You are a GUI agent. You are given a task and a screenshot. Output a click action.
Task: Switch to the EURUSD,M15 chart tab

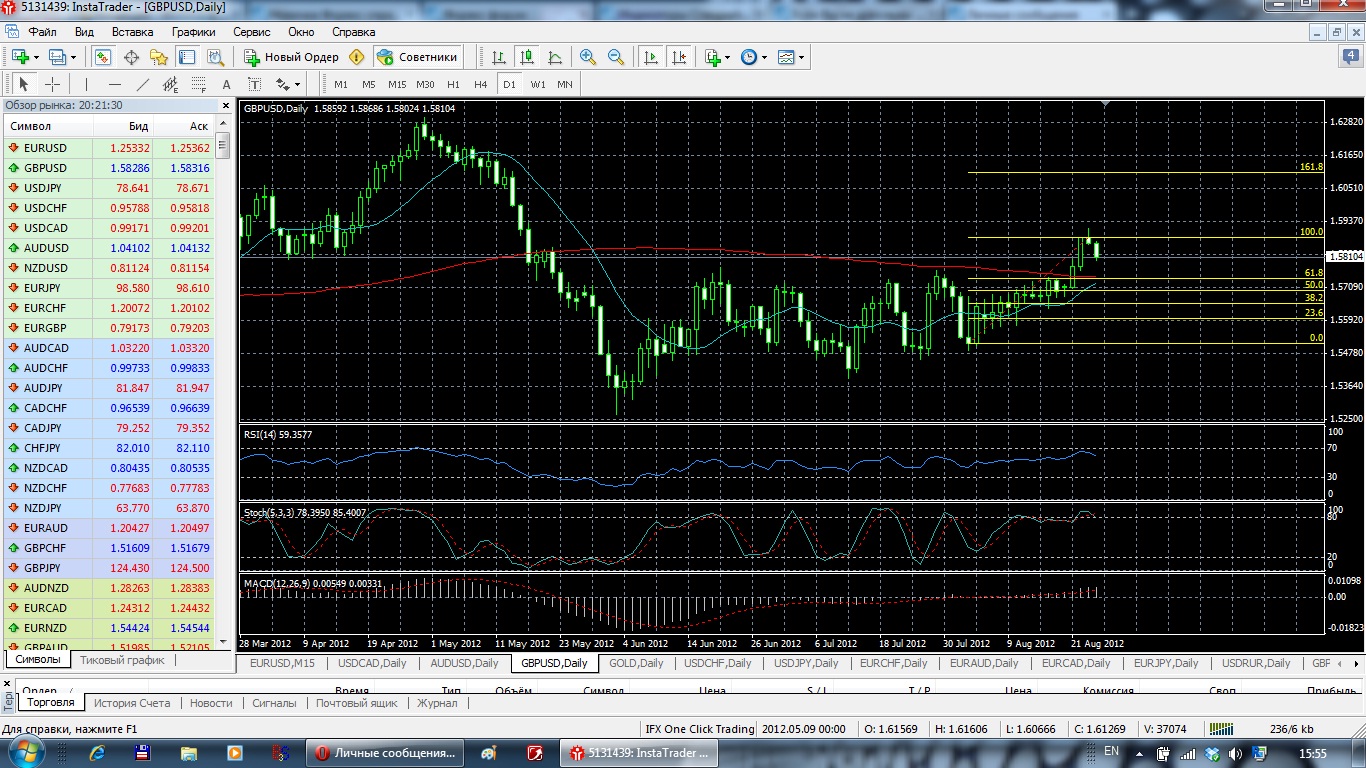pos(282,663)
